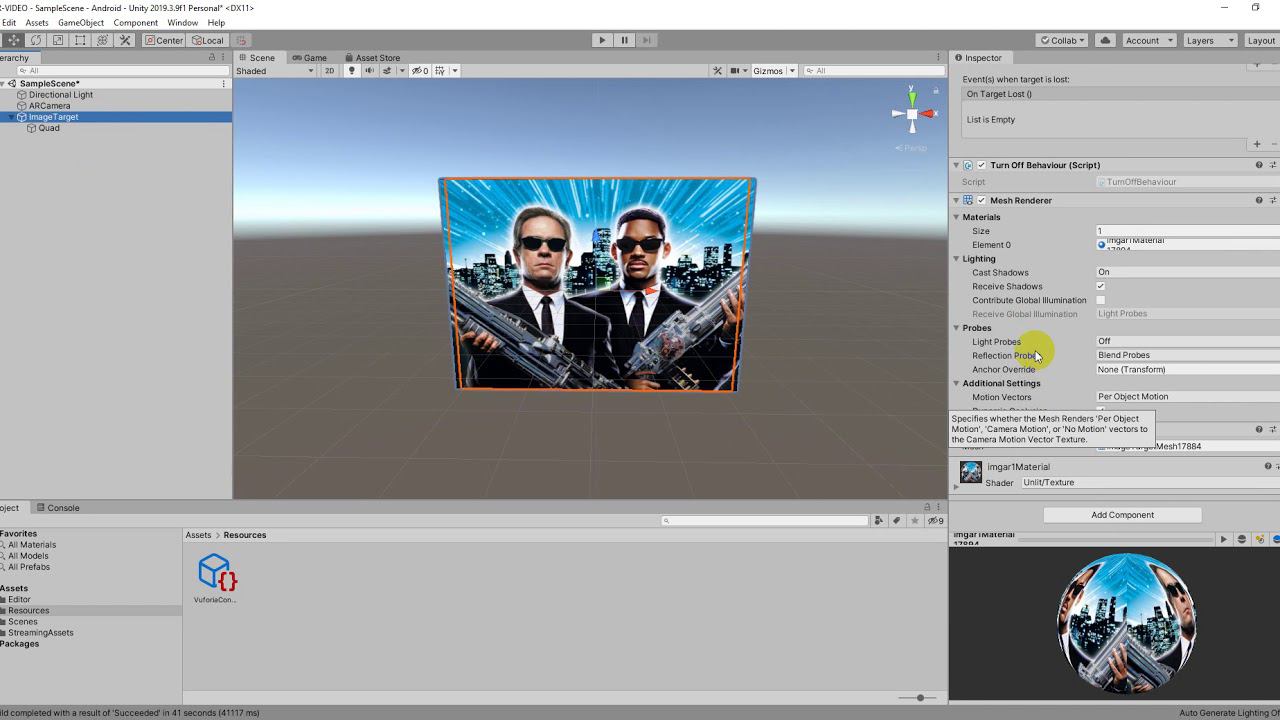
Task: Select the Move tool in toolbar
Action: pyautogui.click(x=14, y=40)
